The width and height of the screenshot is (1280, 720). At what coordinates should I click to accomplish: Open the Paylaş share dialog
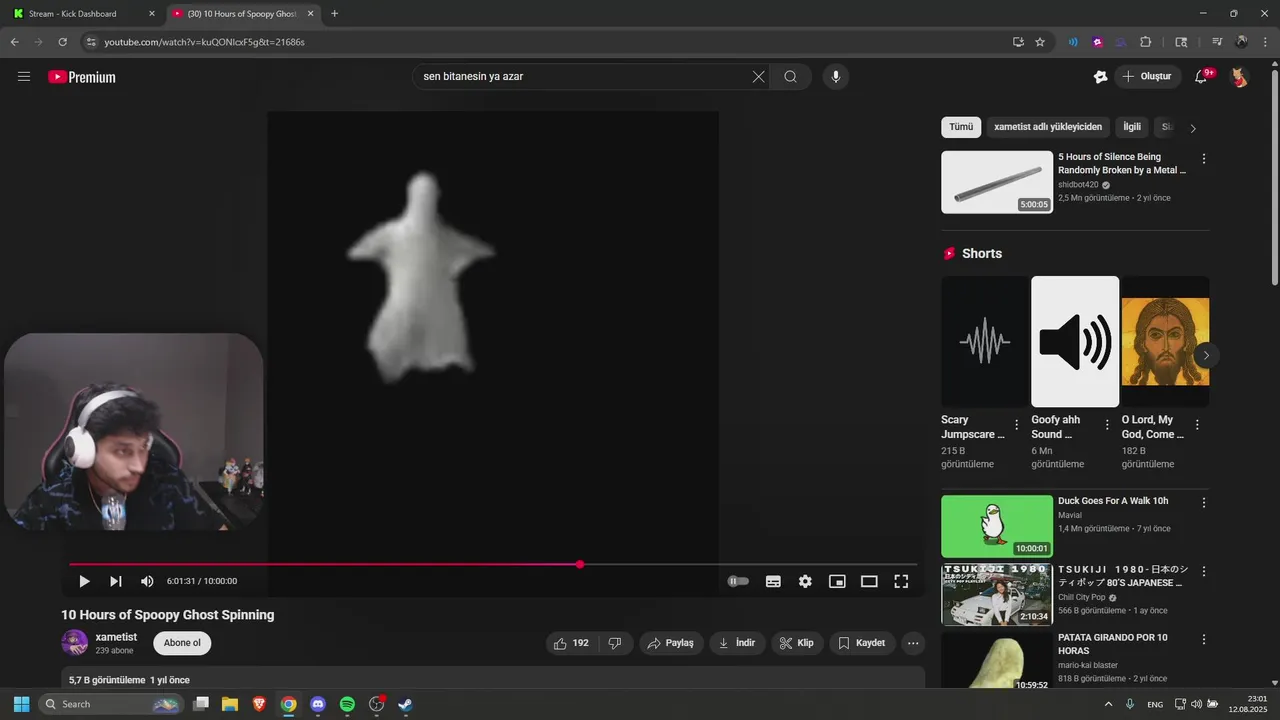[671, 643]
